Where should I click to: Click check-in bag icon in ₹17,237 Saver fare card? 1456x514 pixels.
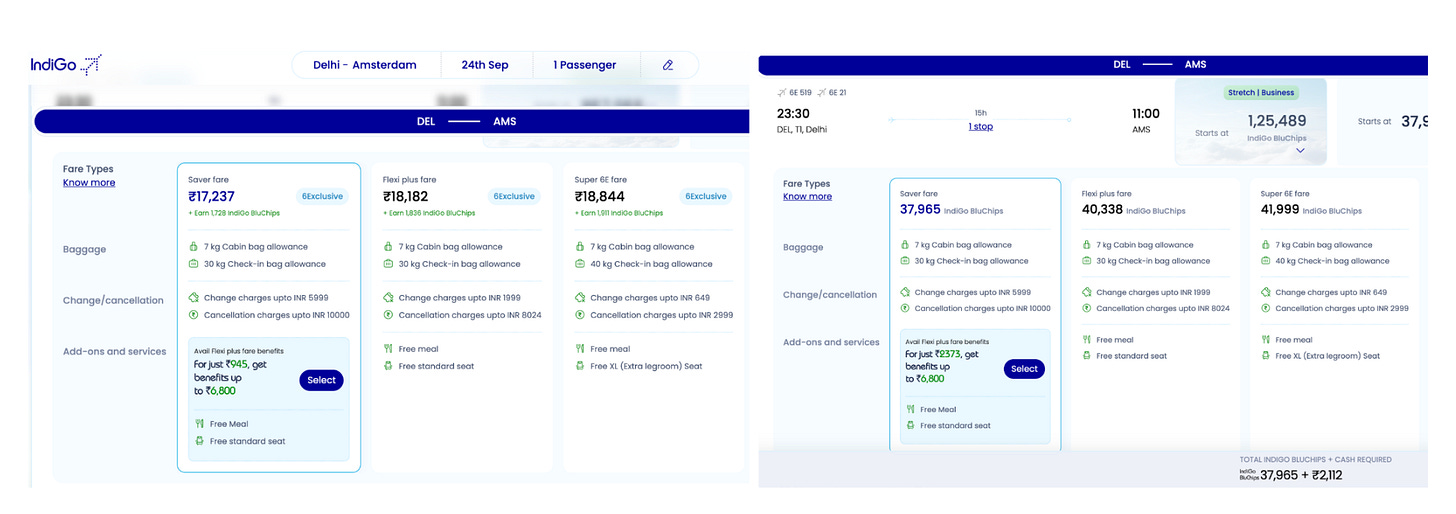[x=194, y=264]
